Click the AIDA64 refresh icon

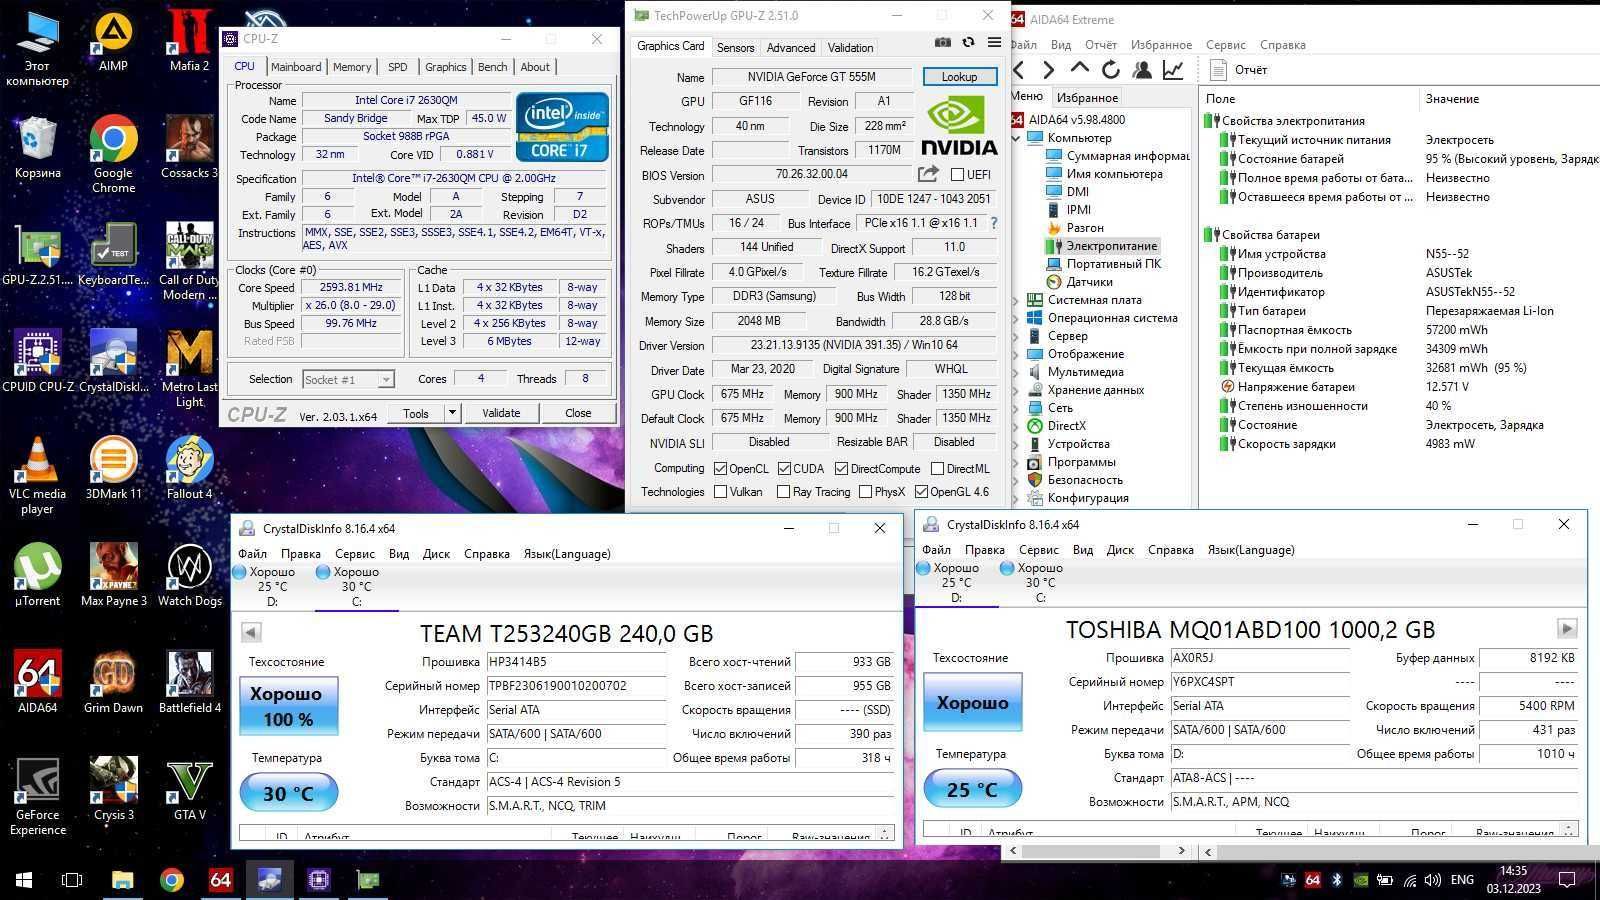(1110, 69)
